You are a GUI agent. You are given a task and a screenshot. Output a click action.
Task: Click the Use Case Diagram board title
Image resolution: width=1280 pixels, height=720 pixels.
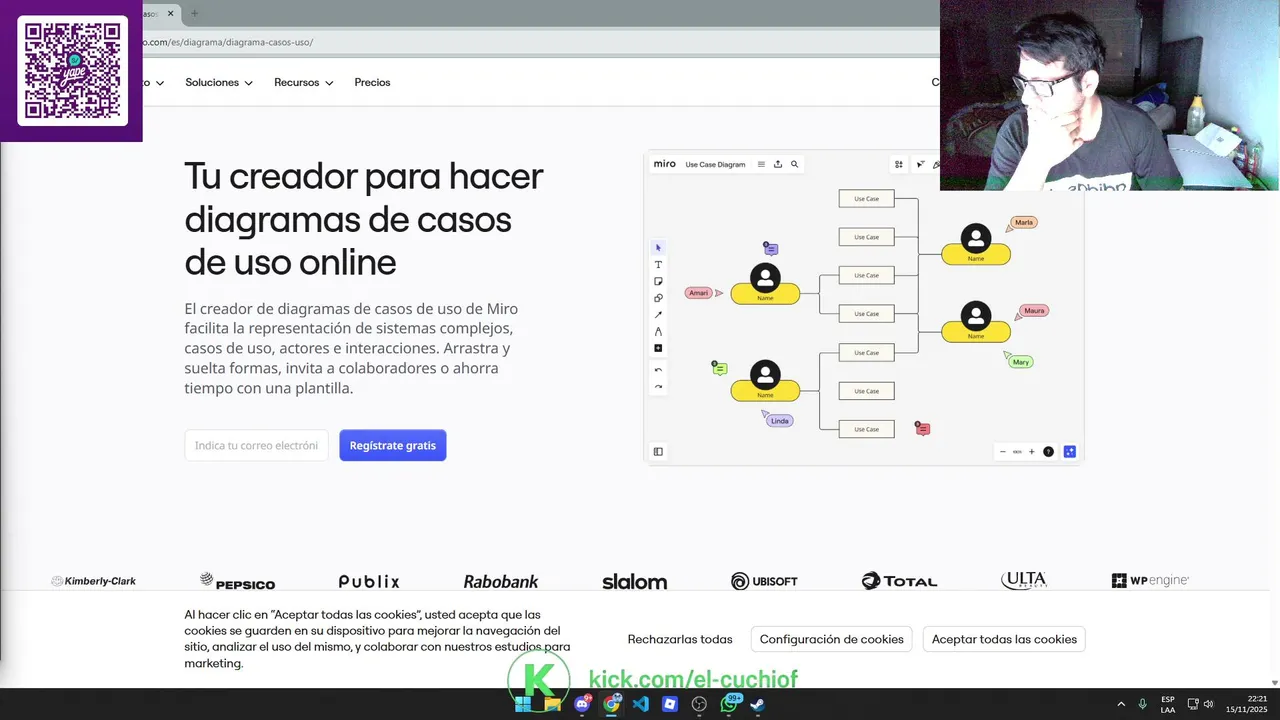point(715,164)
